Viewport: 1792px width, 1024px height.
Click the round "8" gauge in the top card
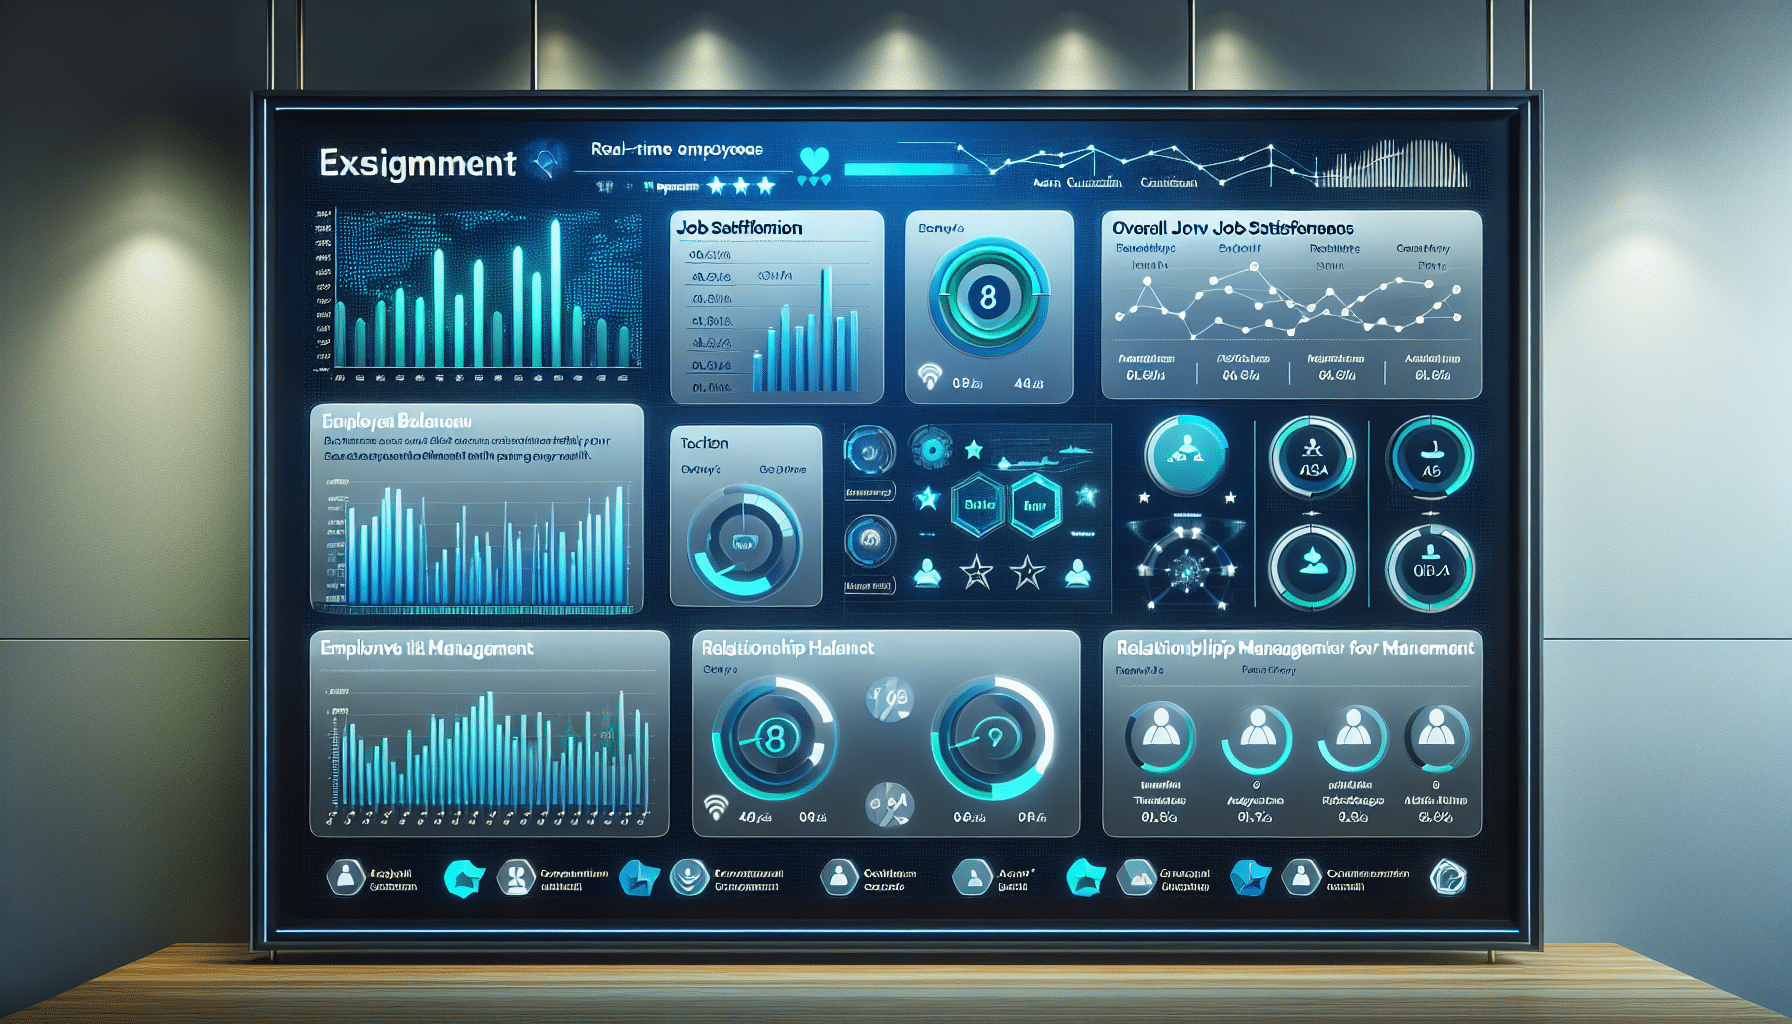(x=988, y=297)
